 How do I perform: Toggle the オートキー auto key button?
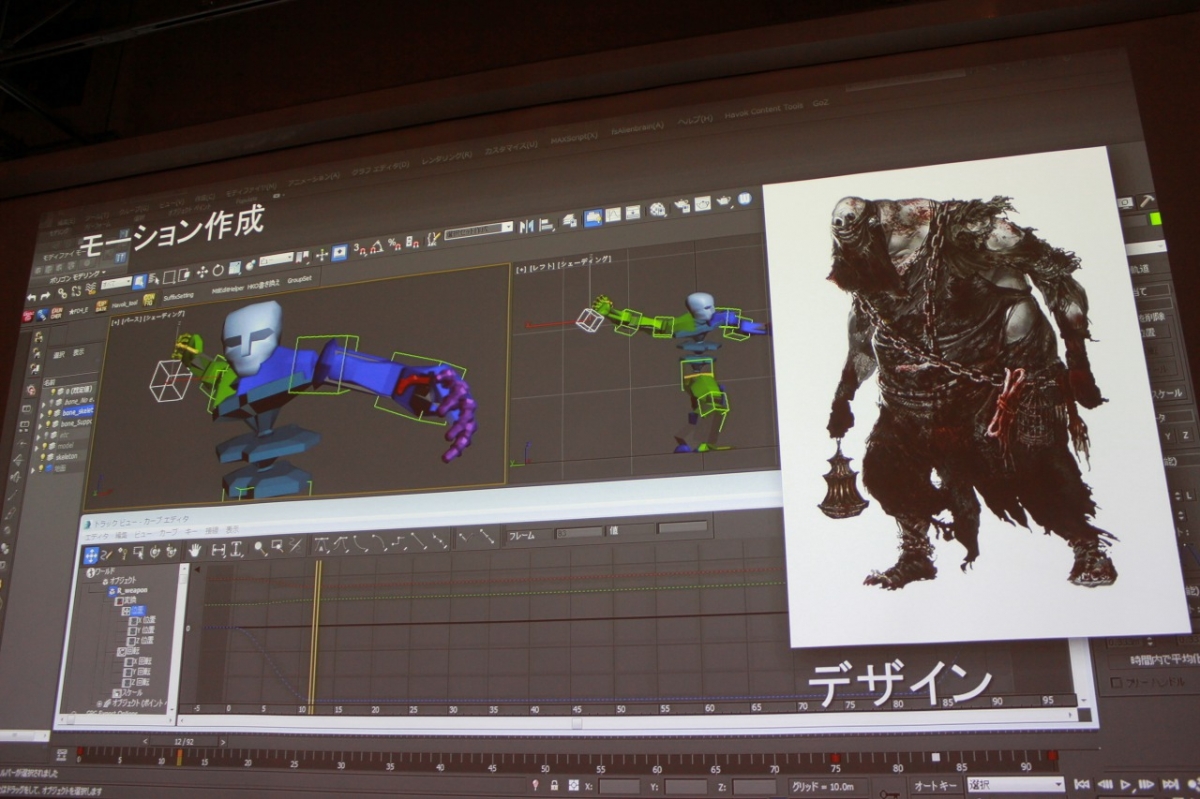tap(935, 786)
